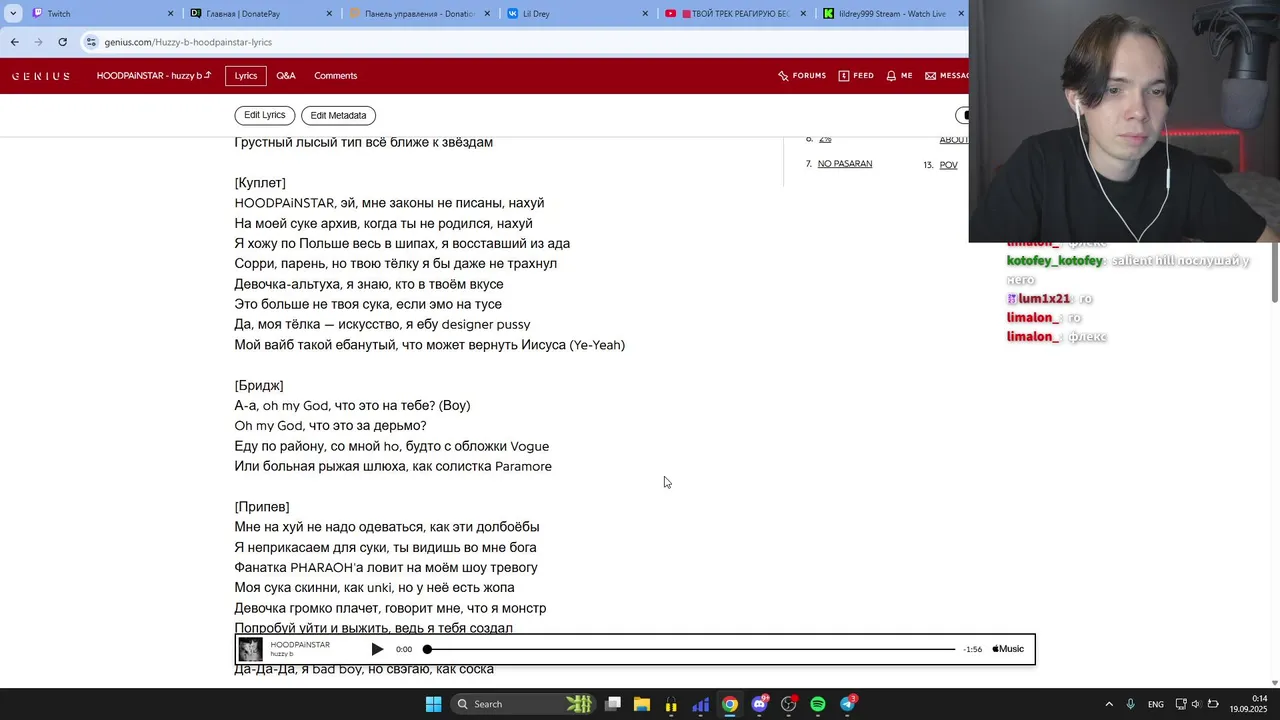Image resolution: width=1280 pixels, height=720 pixels.
Task: Close the DonatePay tab
Action: (330, 14)
